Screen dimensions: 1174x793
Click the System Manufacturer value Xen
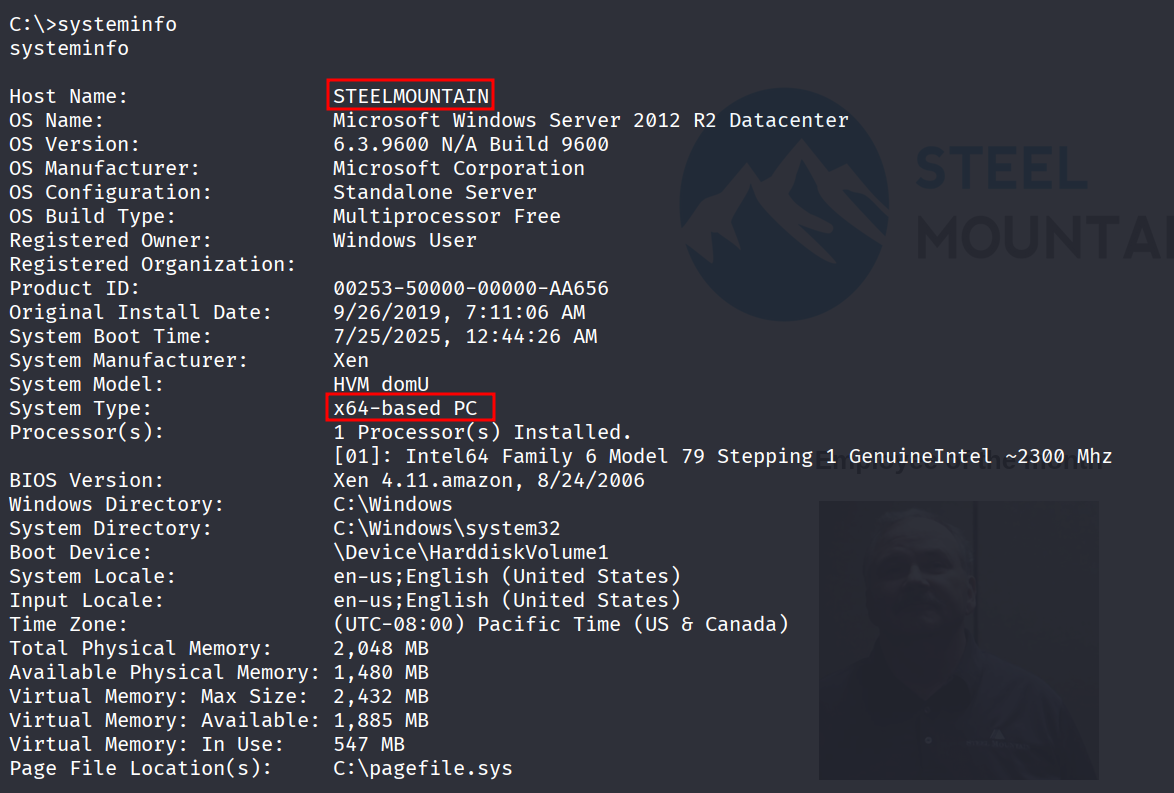pos(351,360)
